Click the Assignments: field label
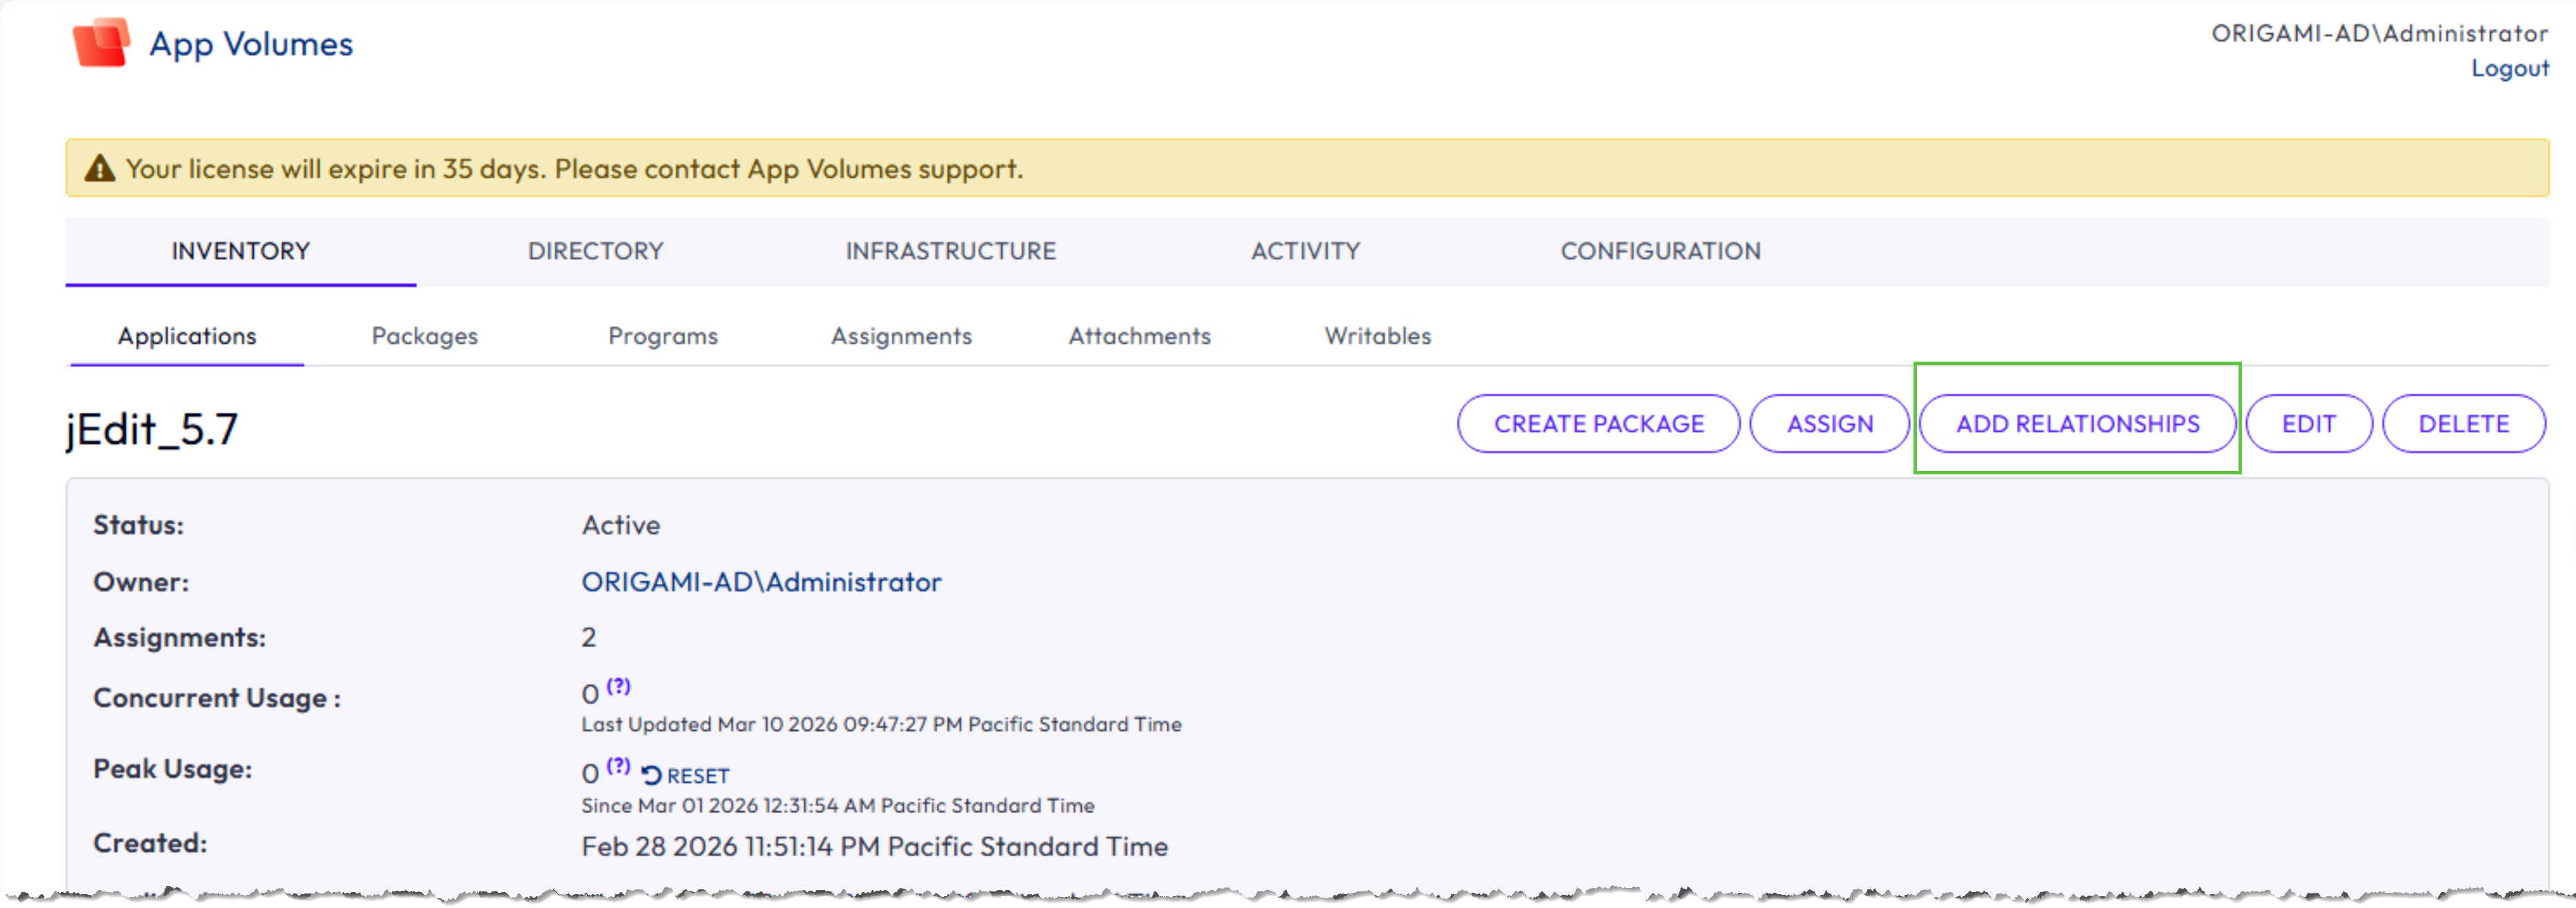 pos(180,638)
